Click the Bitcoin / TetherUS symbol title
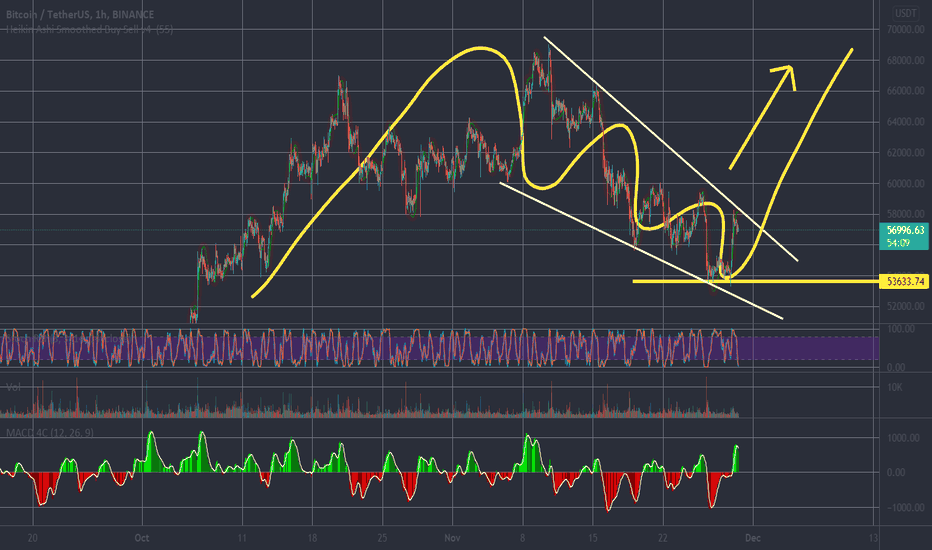 pyautogui.click(x=80, y=14)
